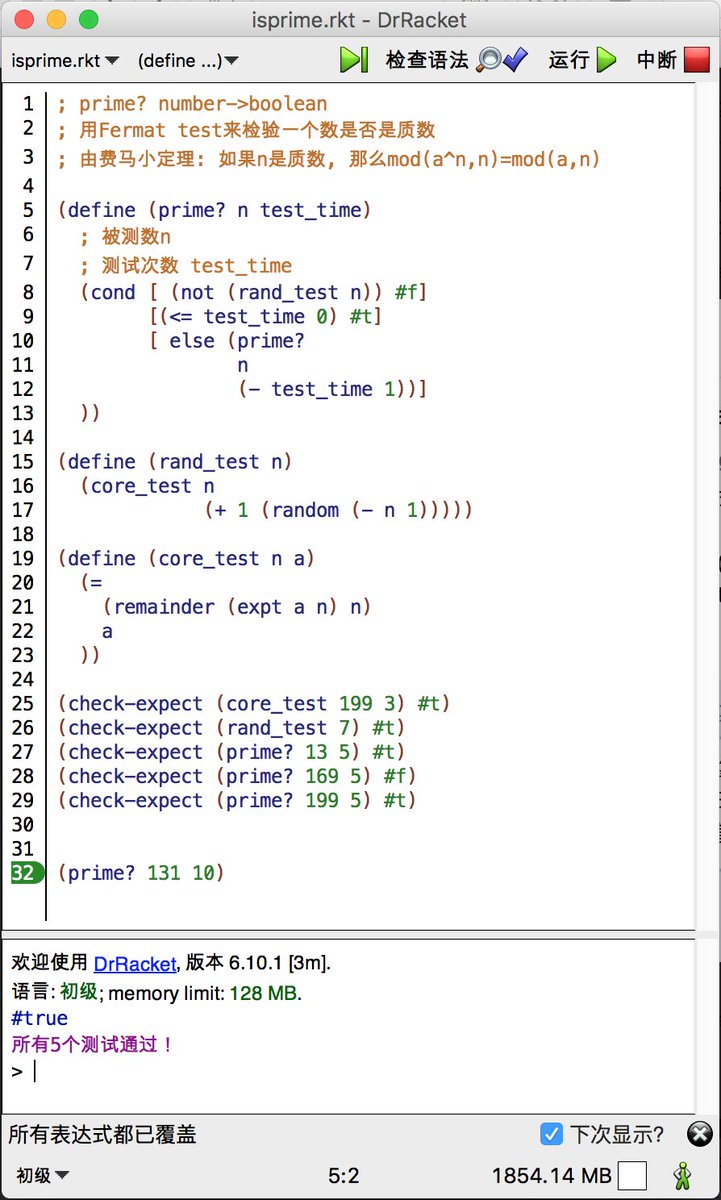The height and width of the screenshot is (1200, 721).
Task: Click on the (prime? 131 10) expression
Action: [141, 873]
